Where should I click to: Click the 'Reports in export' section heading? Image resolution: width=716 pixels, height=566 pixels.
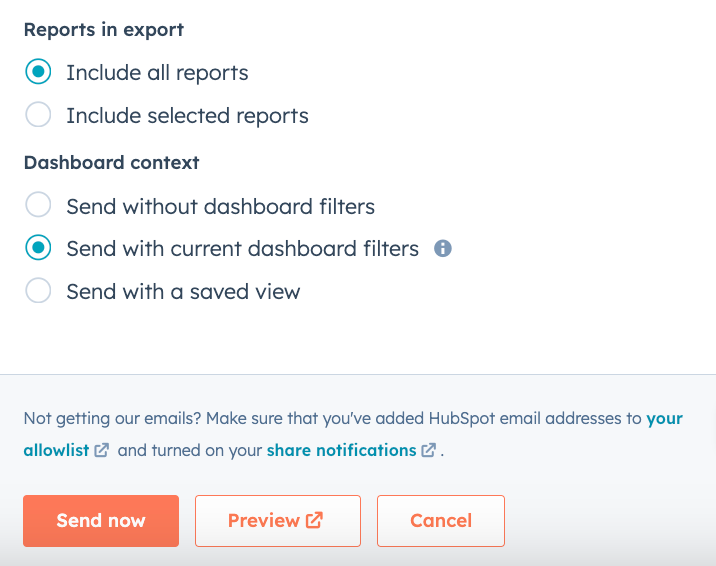point(104,29)
